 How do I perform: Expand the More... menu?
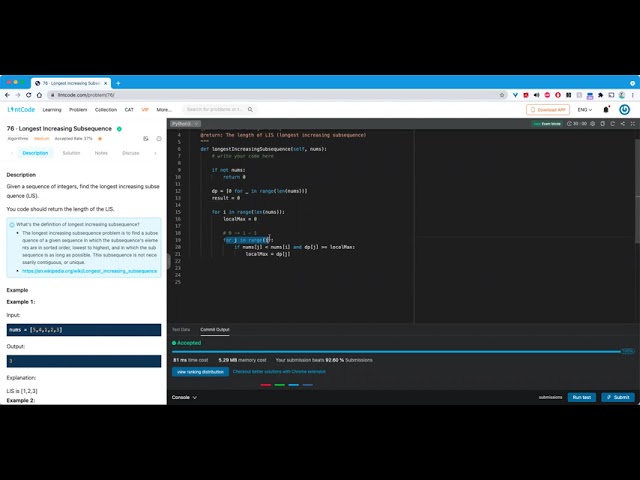pyautogui.click(x=164, y=110)
